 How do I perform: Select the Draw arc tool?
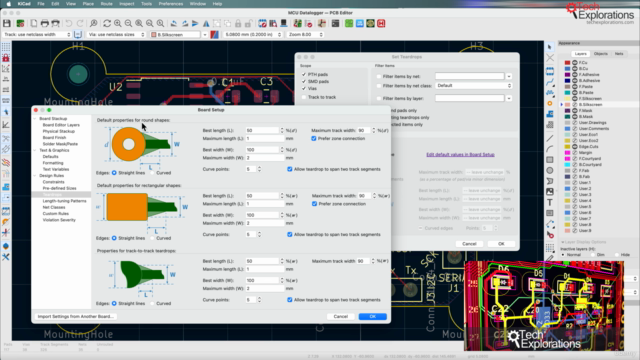[x=550, y=149]
